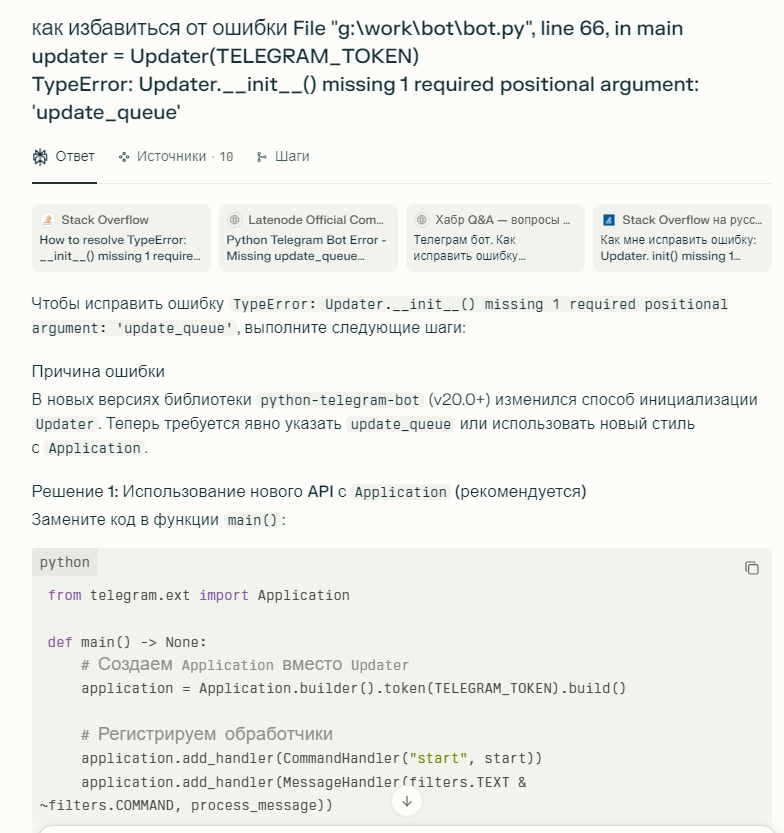Click the sources icon next to Источники
Viewport: 784px width, 833px height.
point(124,156)
